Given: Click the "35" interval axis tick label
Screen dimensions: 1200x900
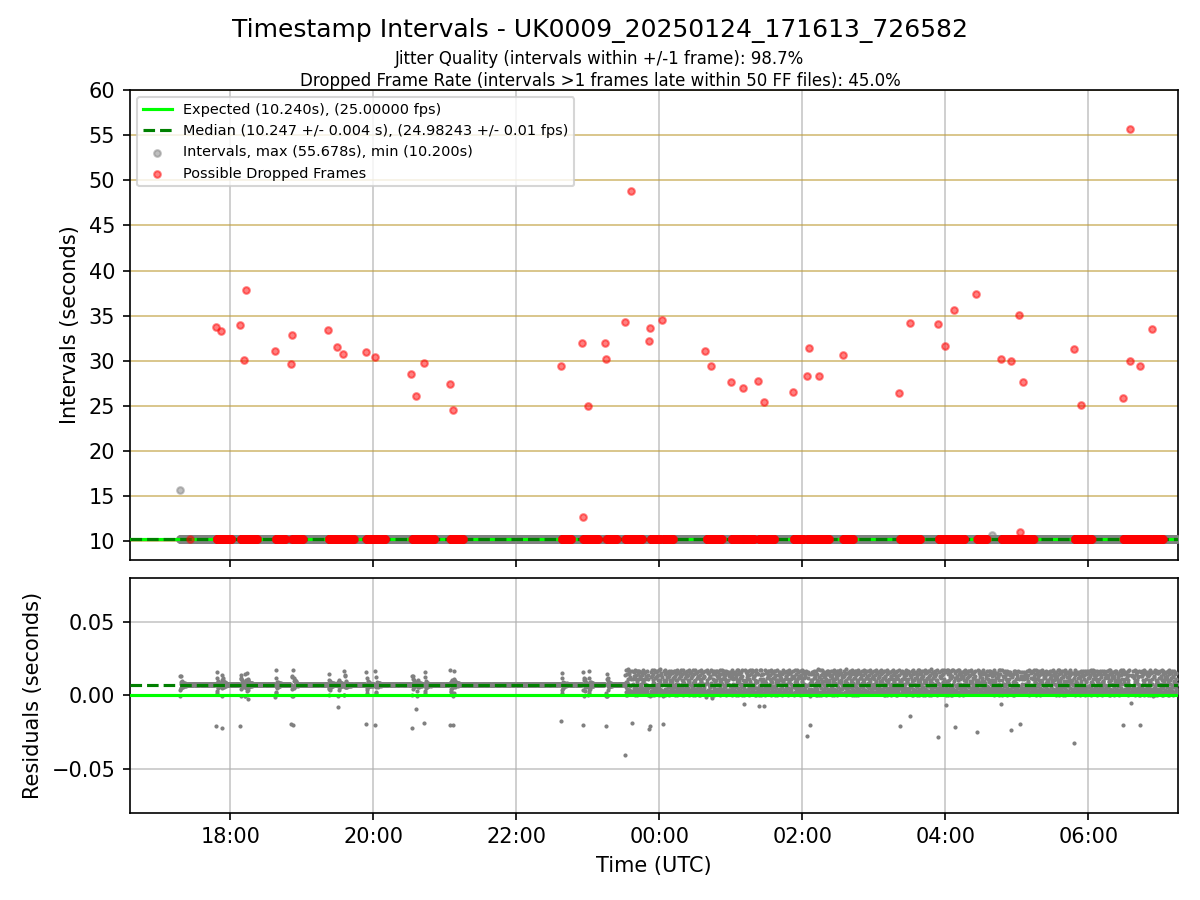Looking at the screenshot, I should [x=103, y=317].
